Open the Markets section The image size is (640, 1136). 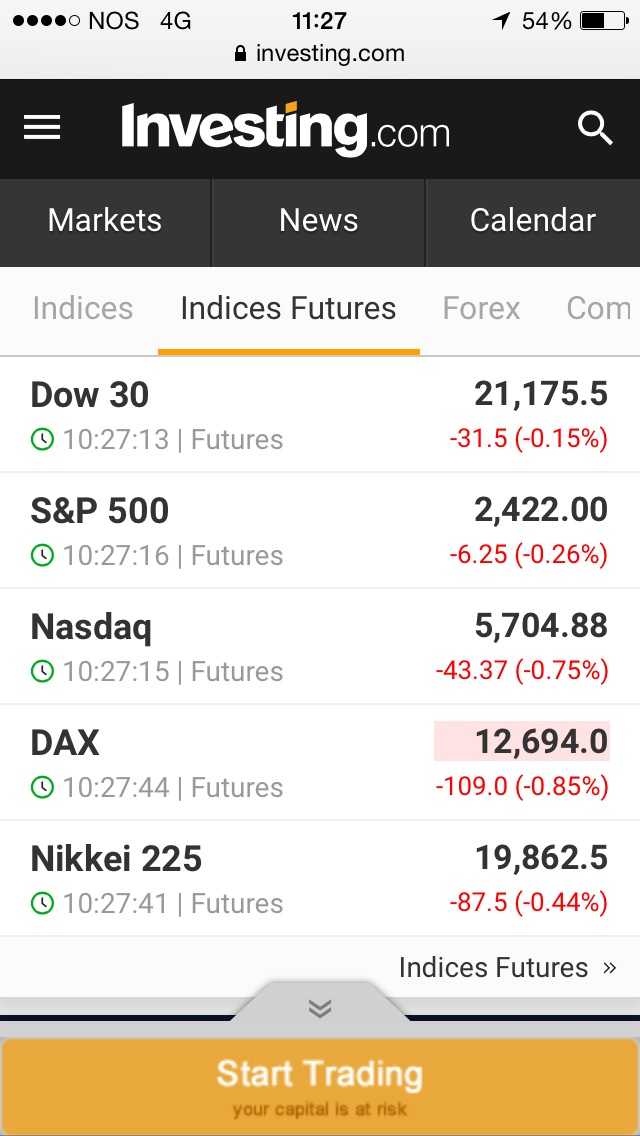pos(105,221)
